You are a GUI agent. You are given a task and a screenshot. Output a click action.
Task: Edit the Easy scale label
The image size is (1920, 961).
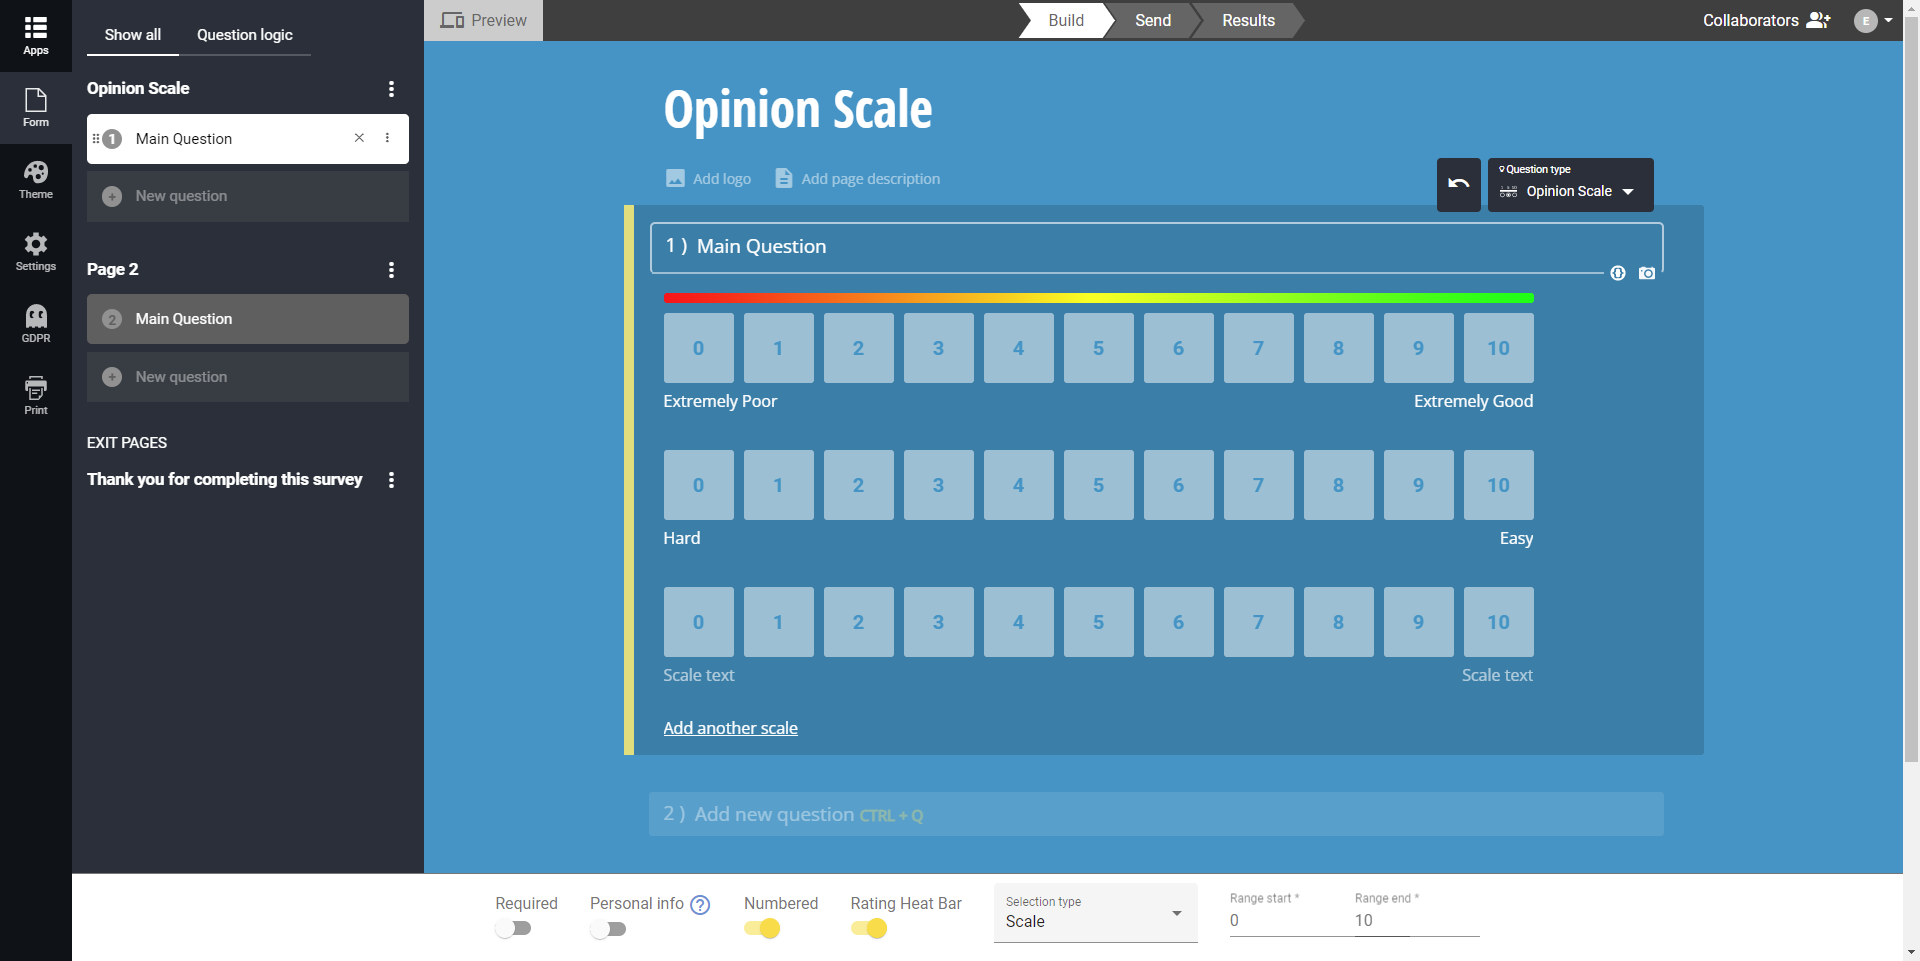[x=1516, y=538]
